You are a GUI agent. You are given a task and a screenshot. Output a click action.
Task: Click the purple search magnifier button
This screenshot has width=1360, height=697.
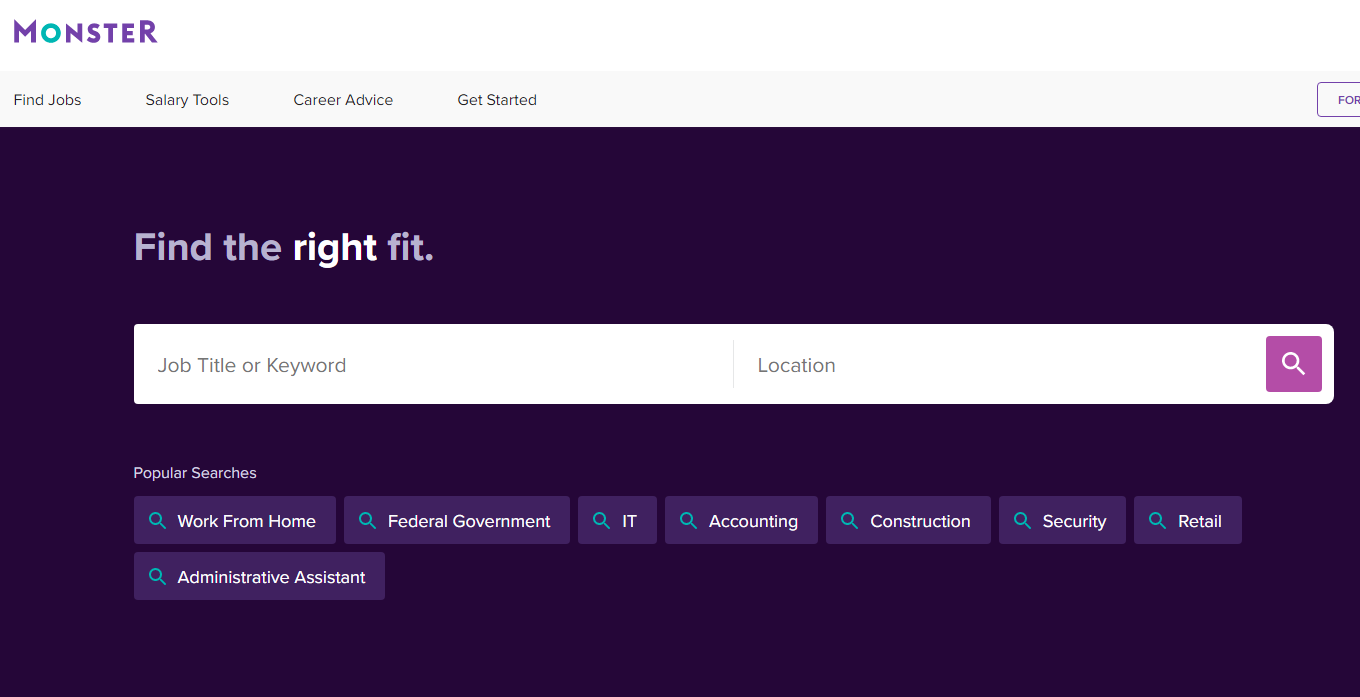point(1294,364)
